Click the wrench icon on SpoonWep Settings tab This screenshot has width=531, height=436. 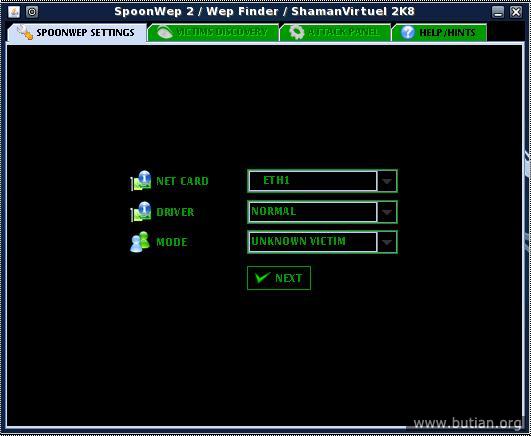point(24,33)
